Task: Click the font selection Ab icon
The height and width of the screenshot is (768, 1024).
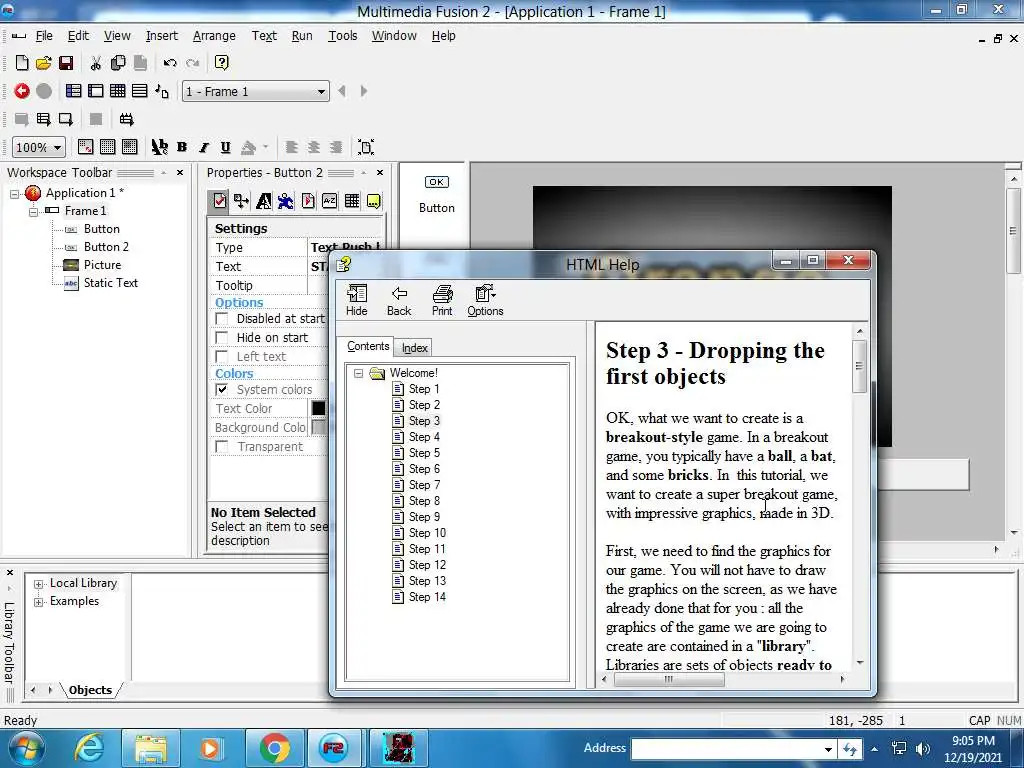Action: pos(160,147)
